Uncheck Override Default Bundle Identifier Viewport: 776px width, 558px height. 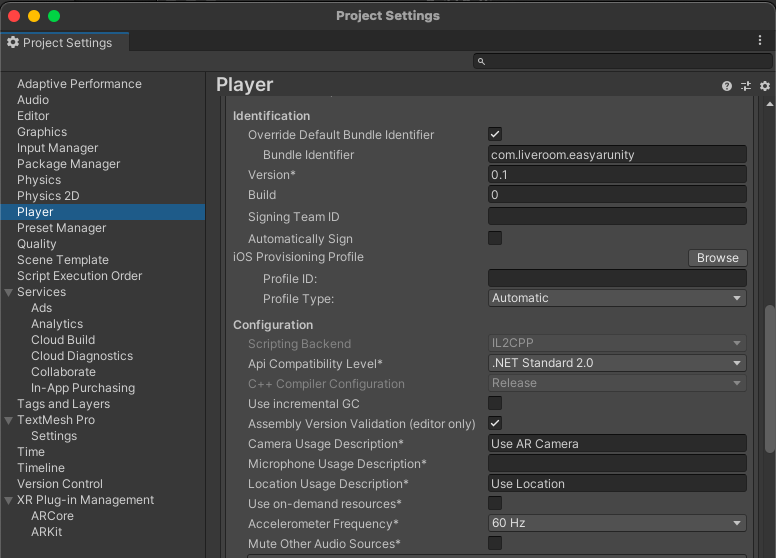click(x=495, y=135)
